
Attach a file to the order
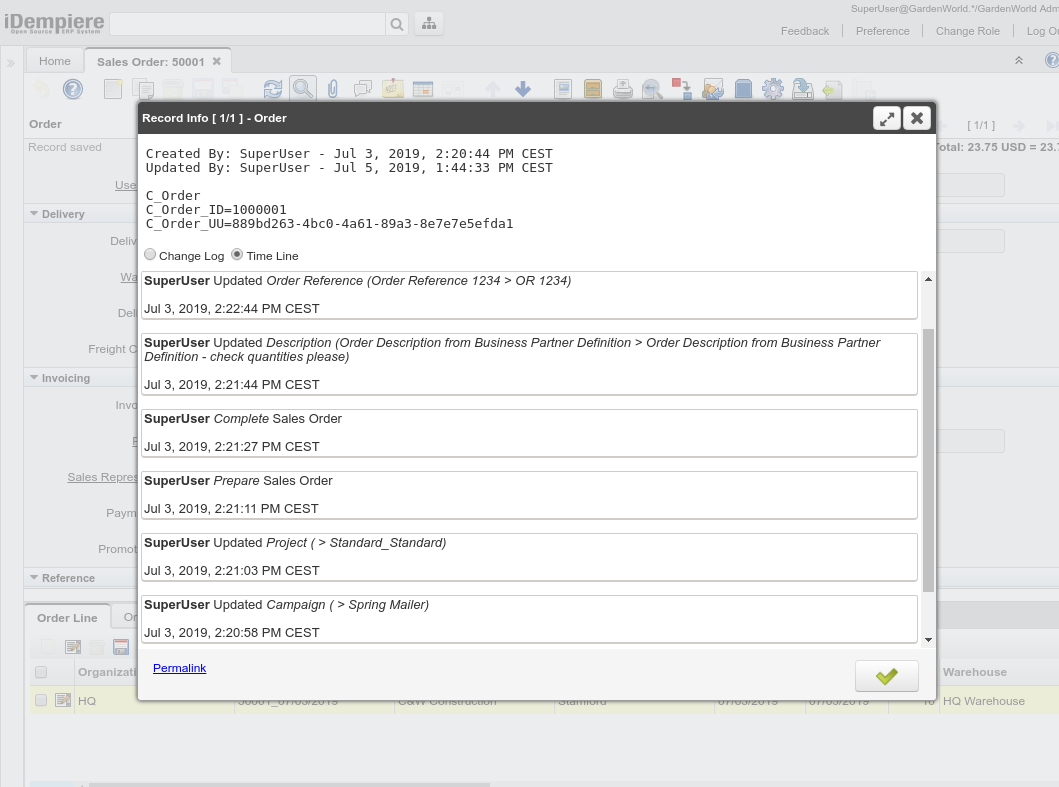(332, 89)
